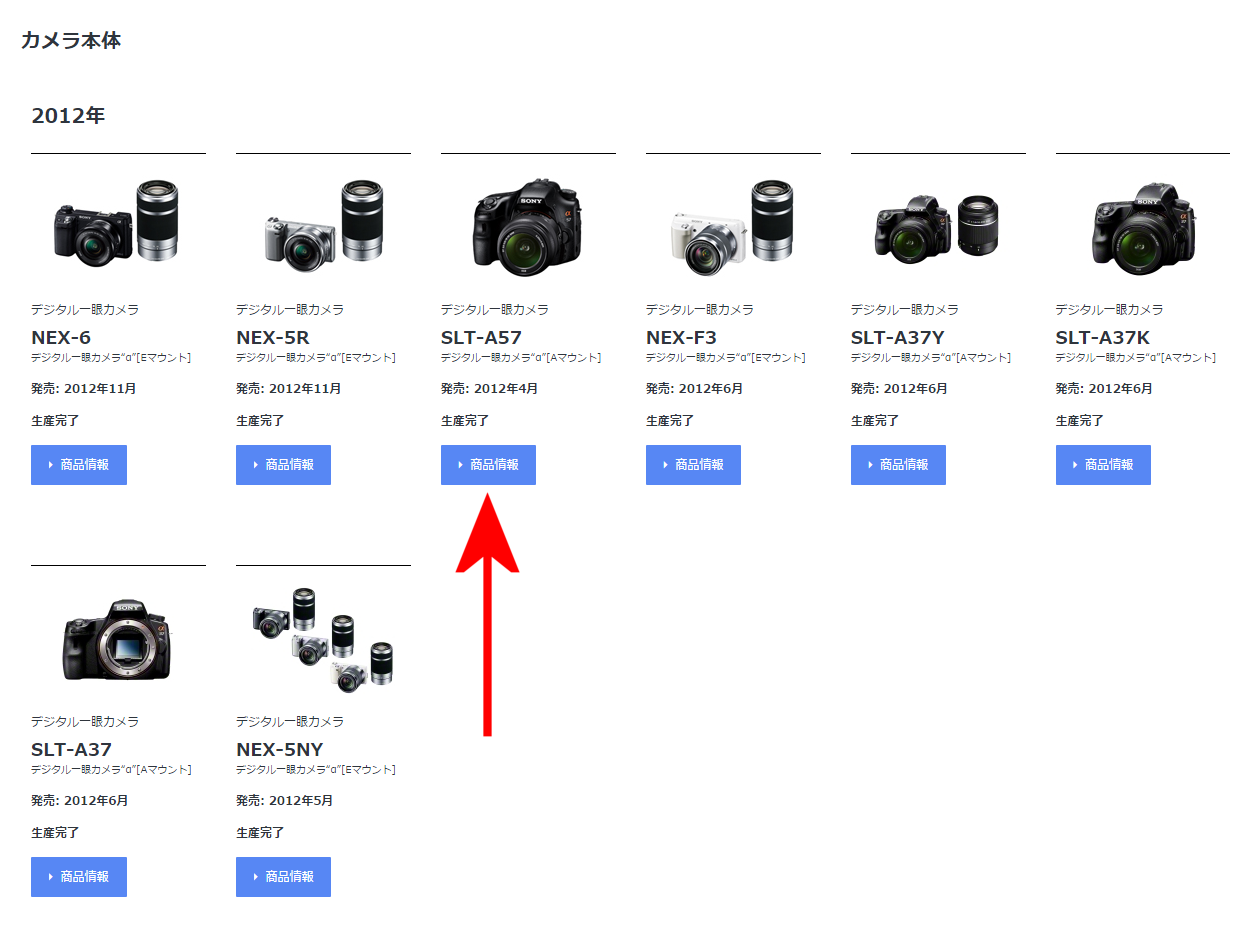Click 生産完了 status under NEX-F3
Screen dimensions: 1255x925
click(x=670, y=420)
